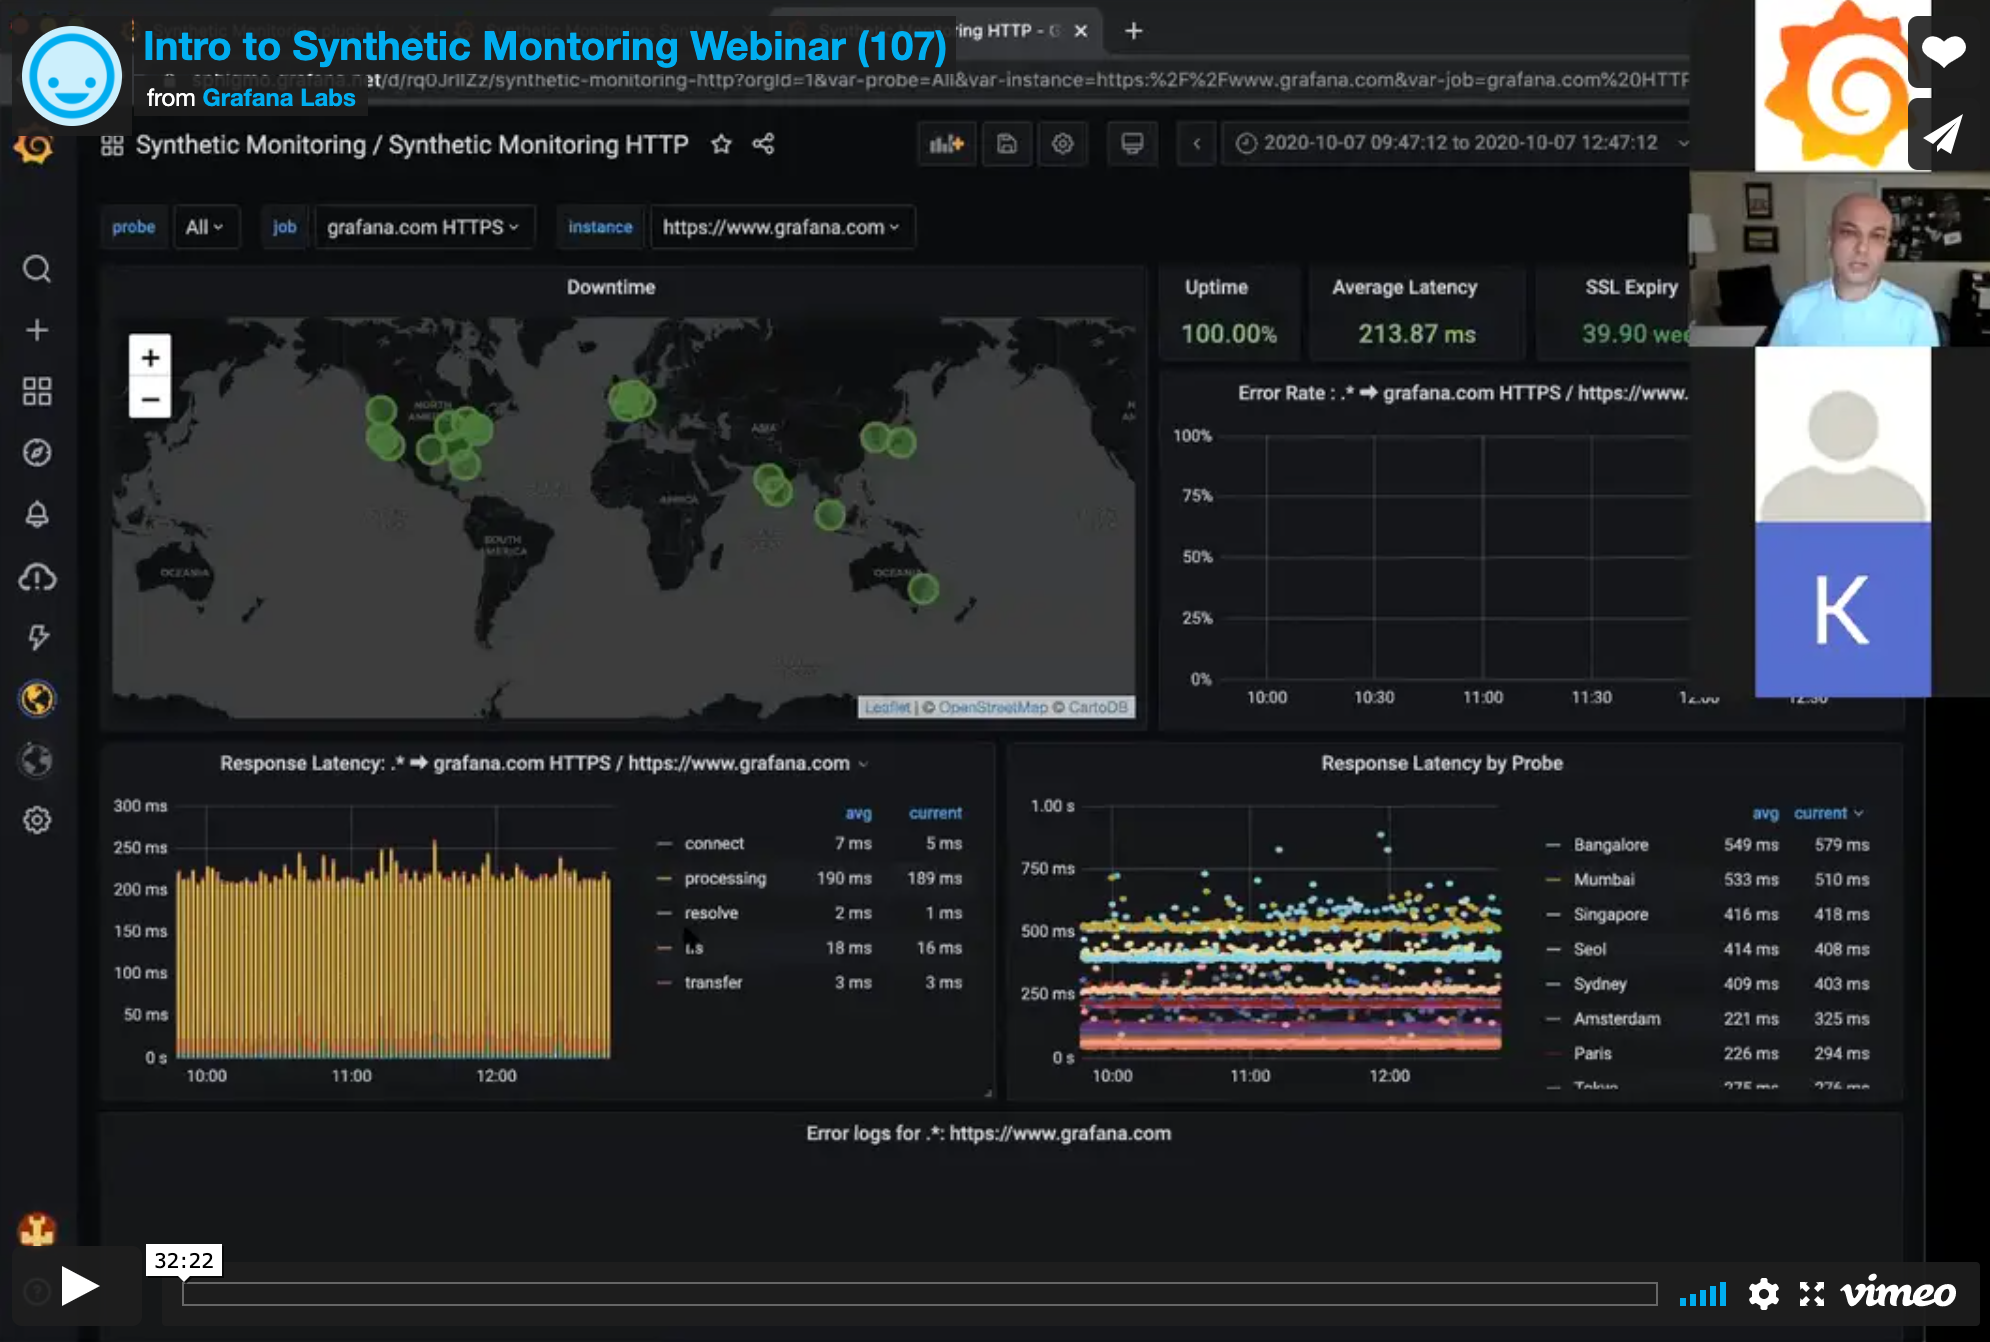Open the Alerting bell sidebar icon
The image size is (1990, 1342).
pyautogui.click(x=37, y=514)
